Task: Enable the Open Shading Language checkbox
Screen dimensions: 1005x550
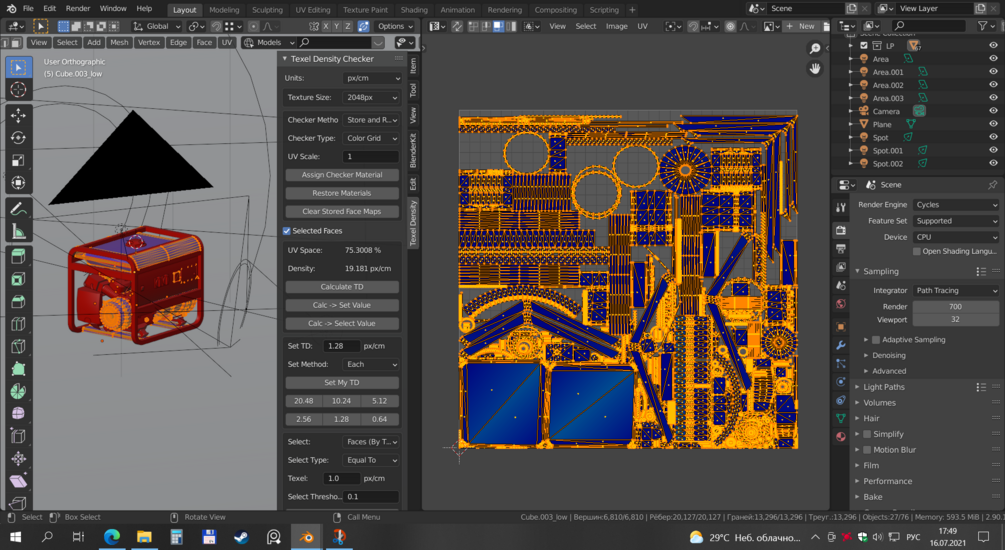Action: point(917,251)
